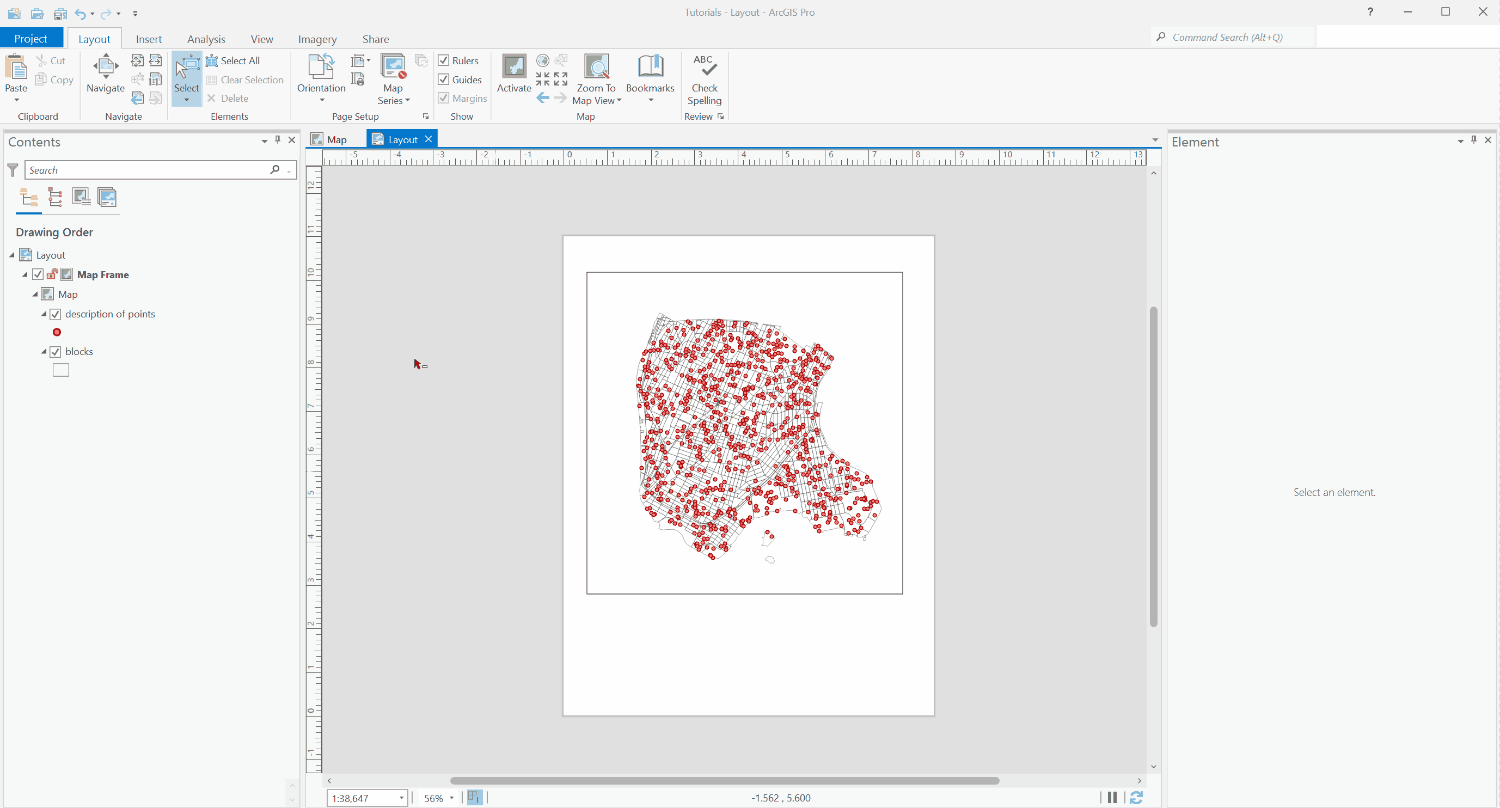Viewport: 1500px width, 808px height.
Task: Switch to the Imagery ribbon tab
Action: [x=317, y=39]
